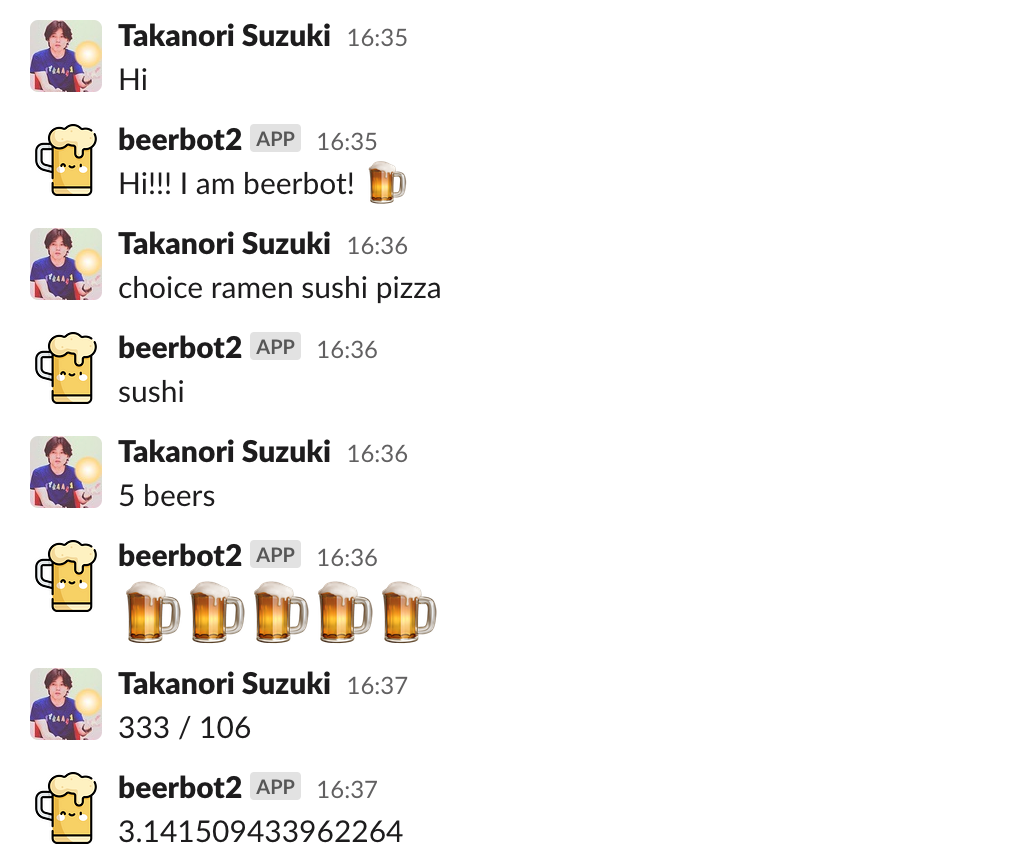Viewport: 1018px width, 860px height.
Task: Click beerbot2 beer mug avatar beside "sushi" reply
Action: 66,368
